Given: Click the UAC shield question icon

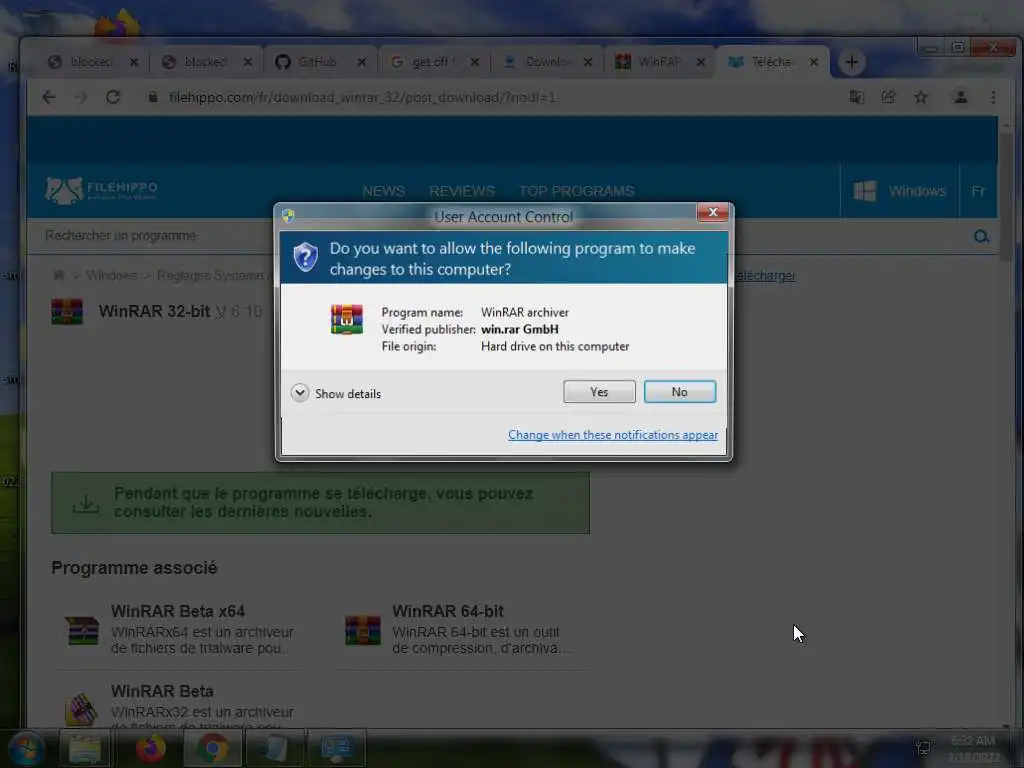Looking at the screenshot, I should tap(305, 257).
